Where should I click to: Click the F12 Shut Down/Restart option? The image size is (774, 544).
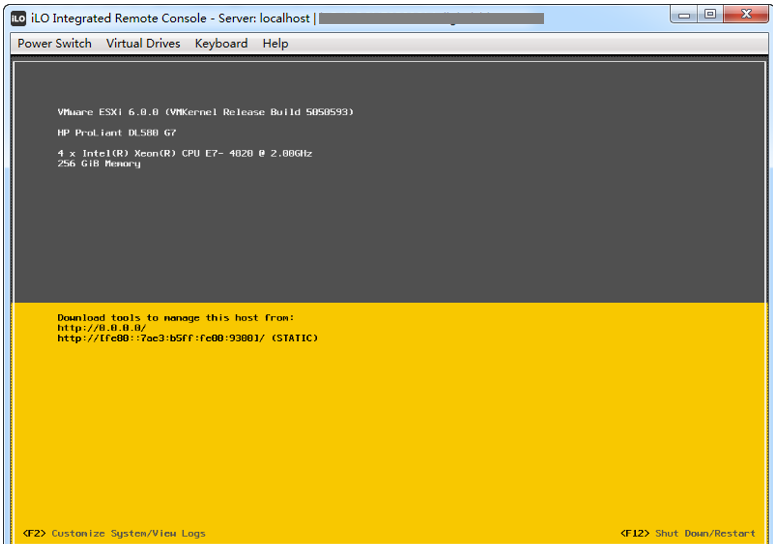(x=688, y=533)
